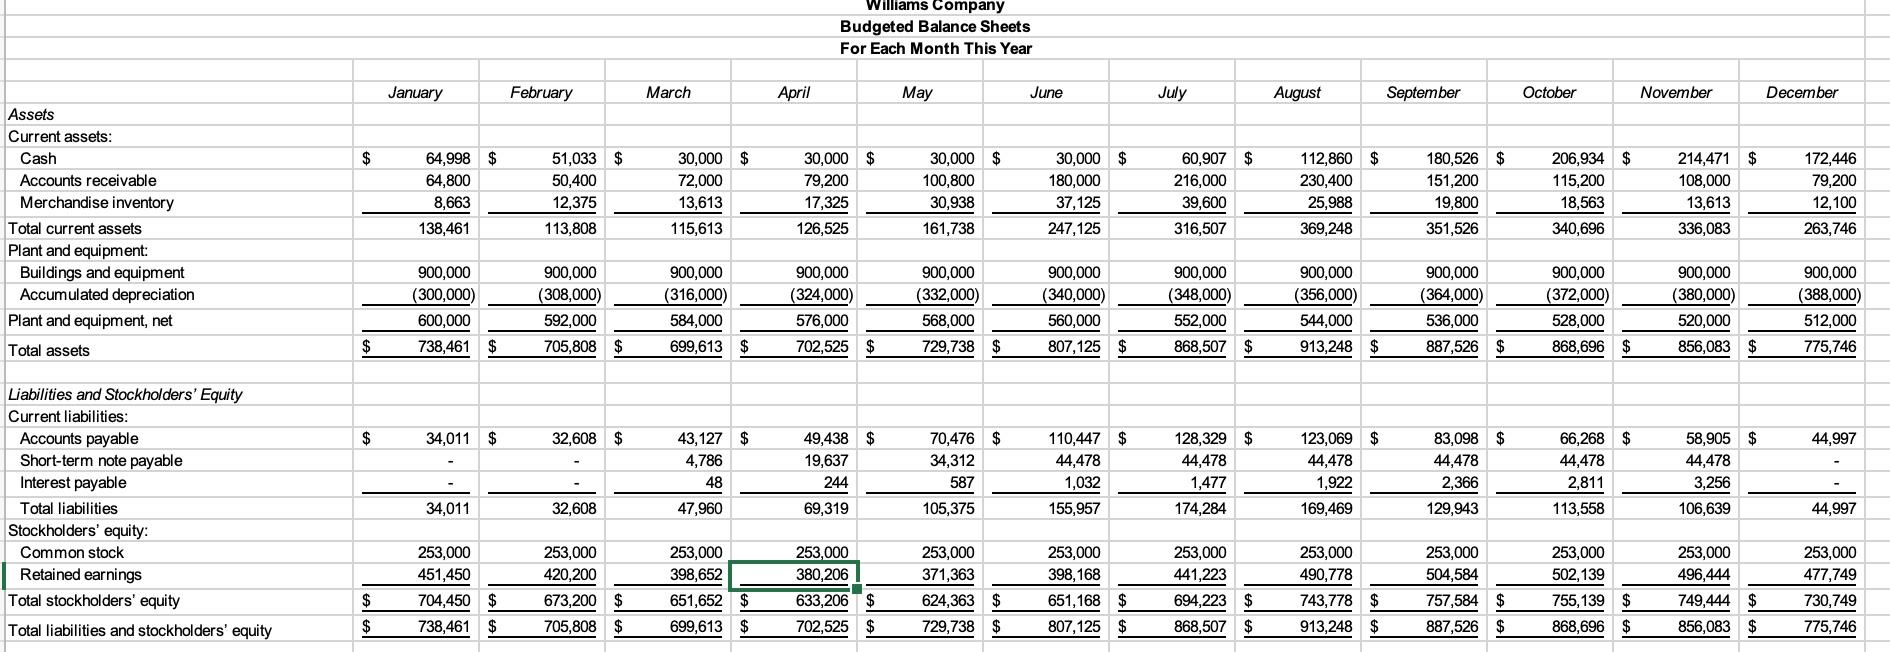
Task: Select the March column header
Action: (x=668, y=92)
